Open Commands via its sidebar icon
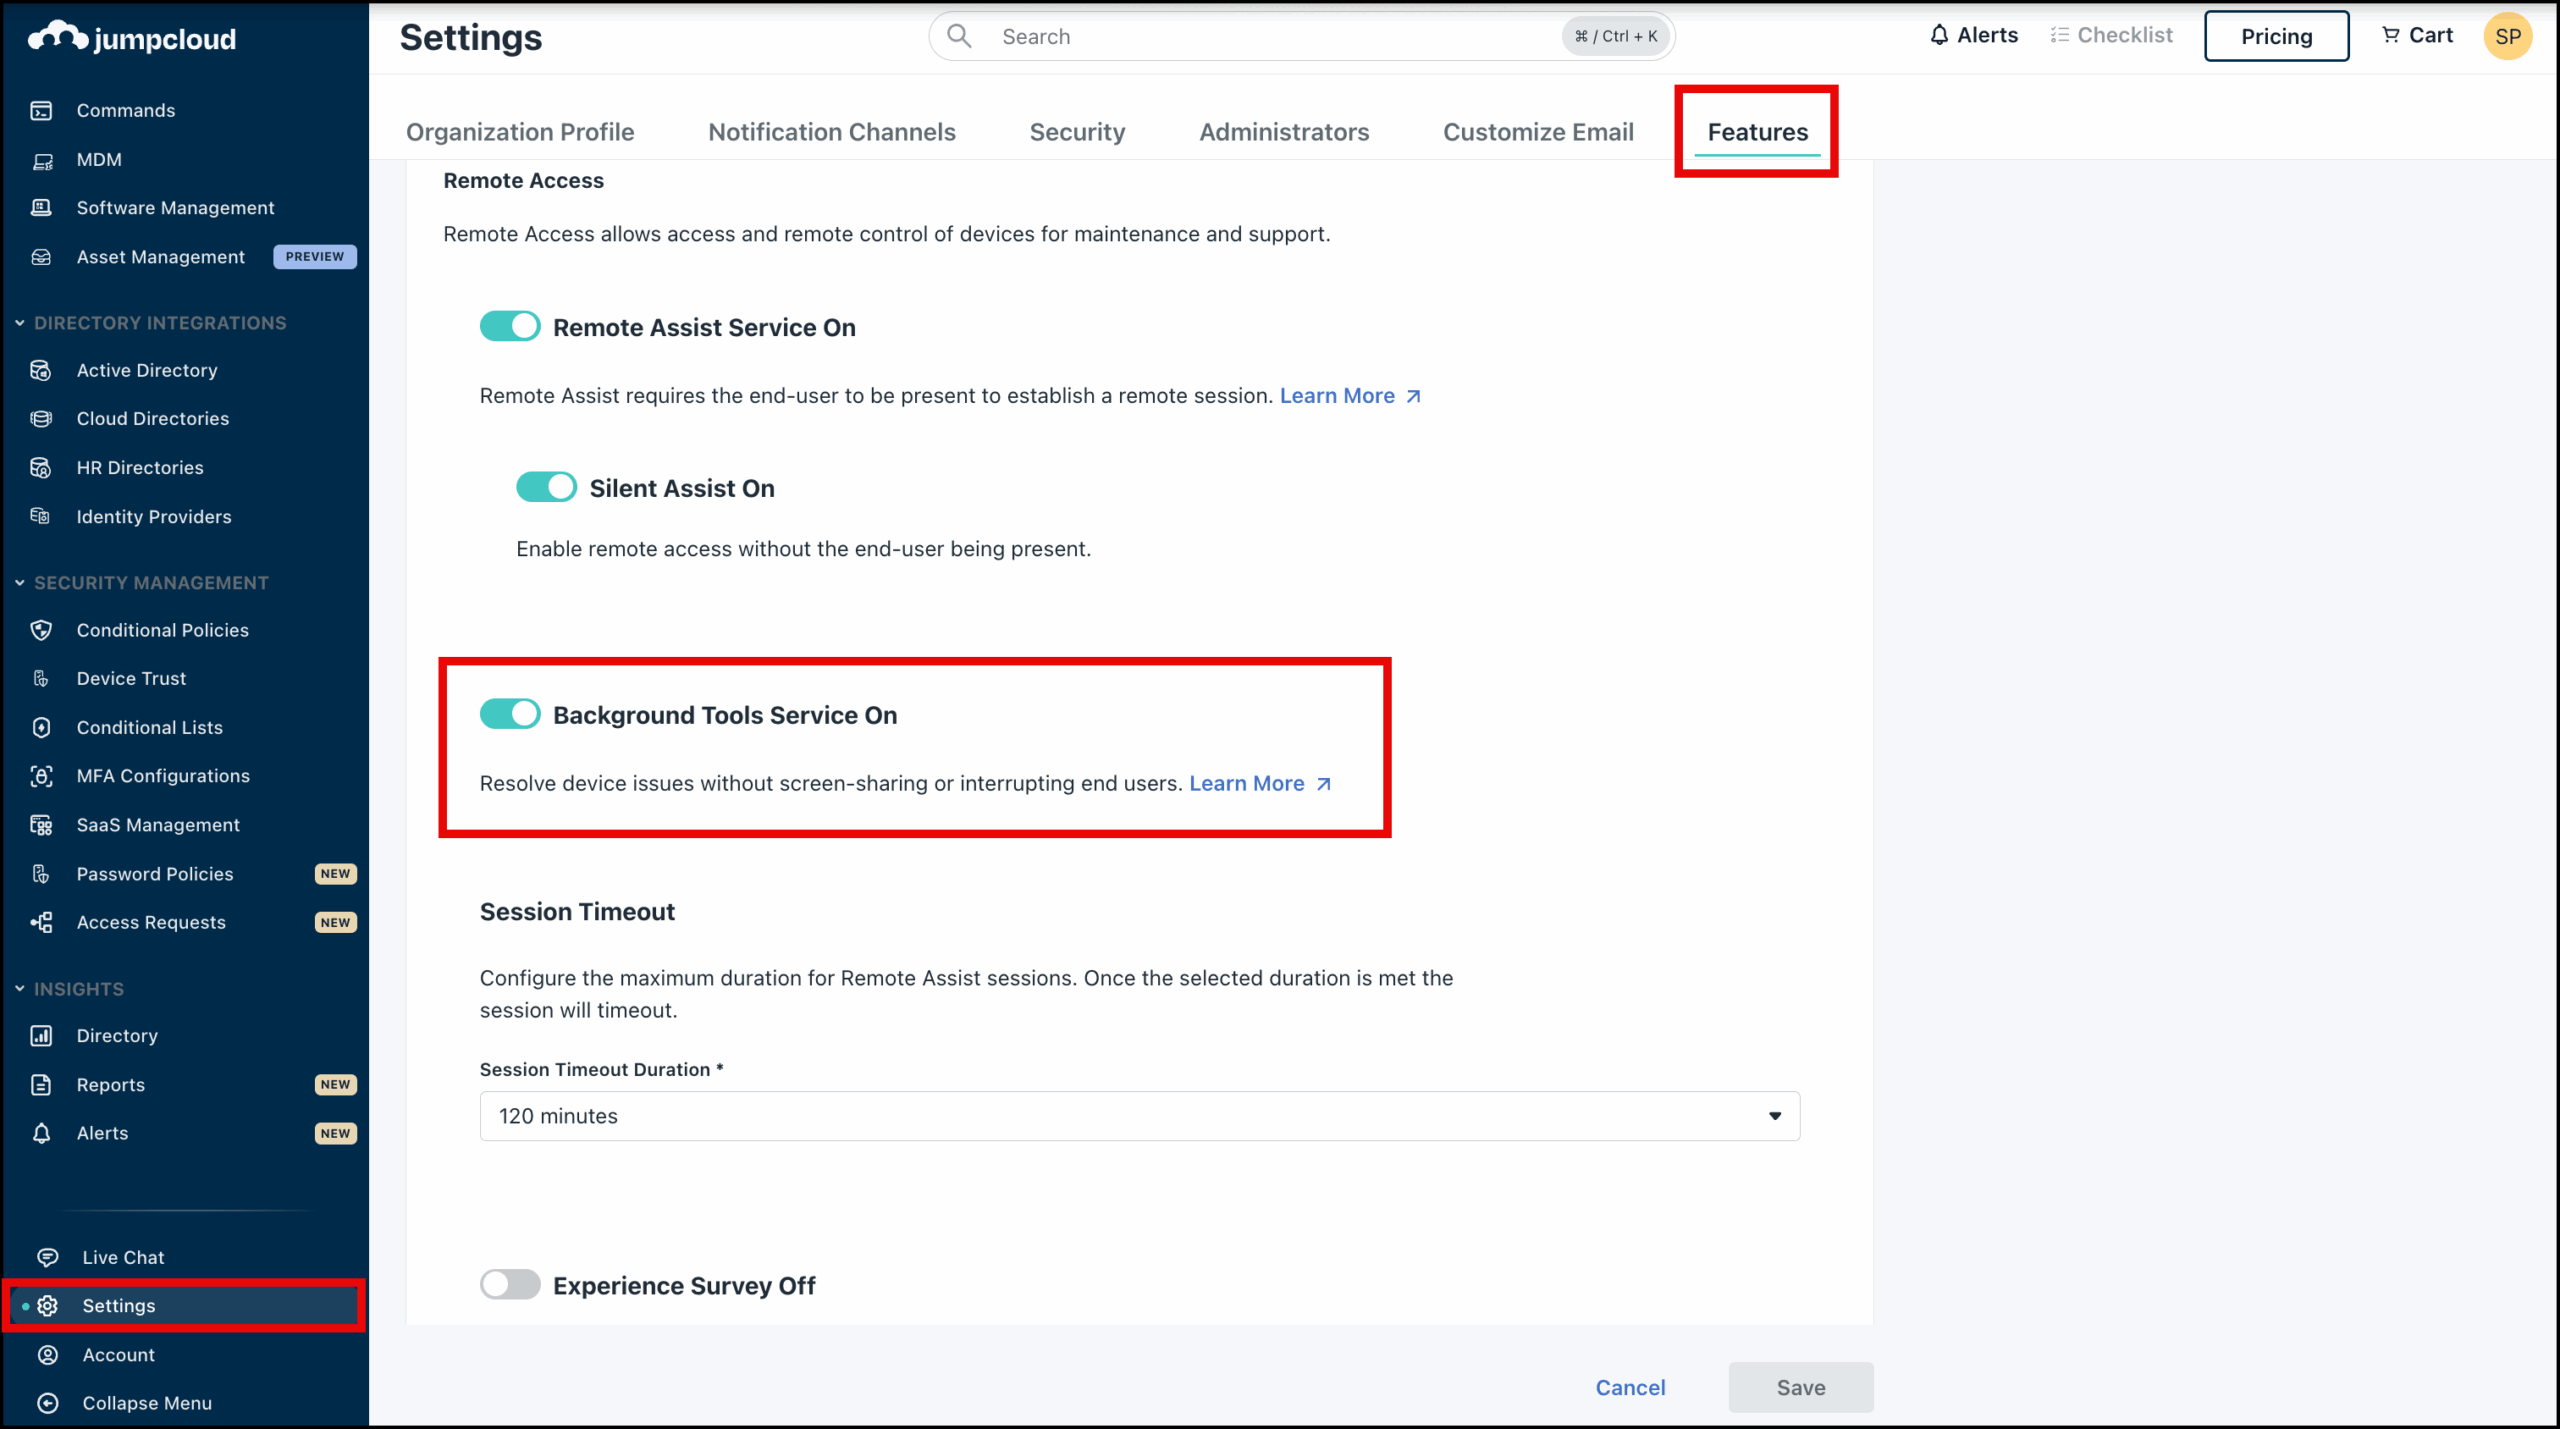 point(41,110)
